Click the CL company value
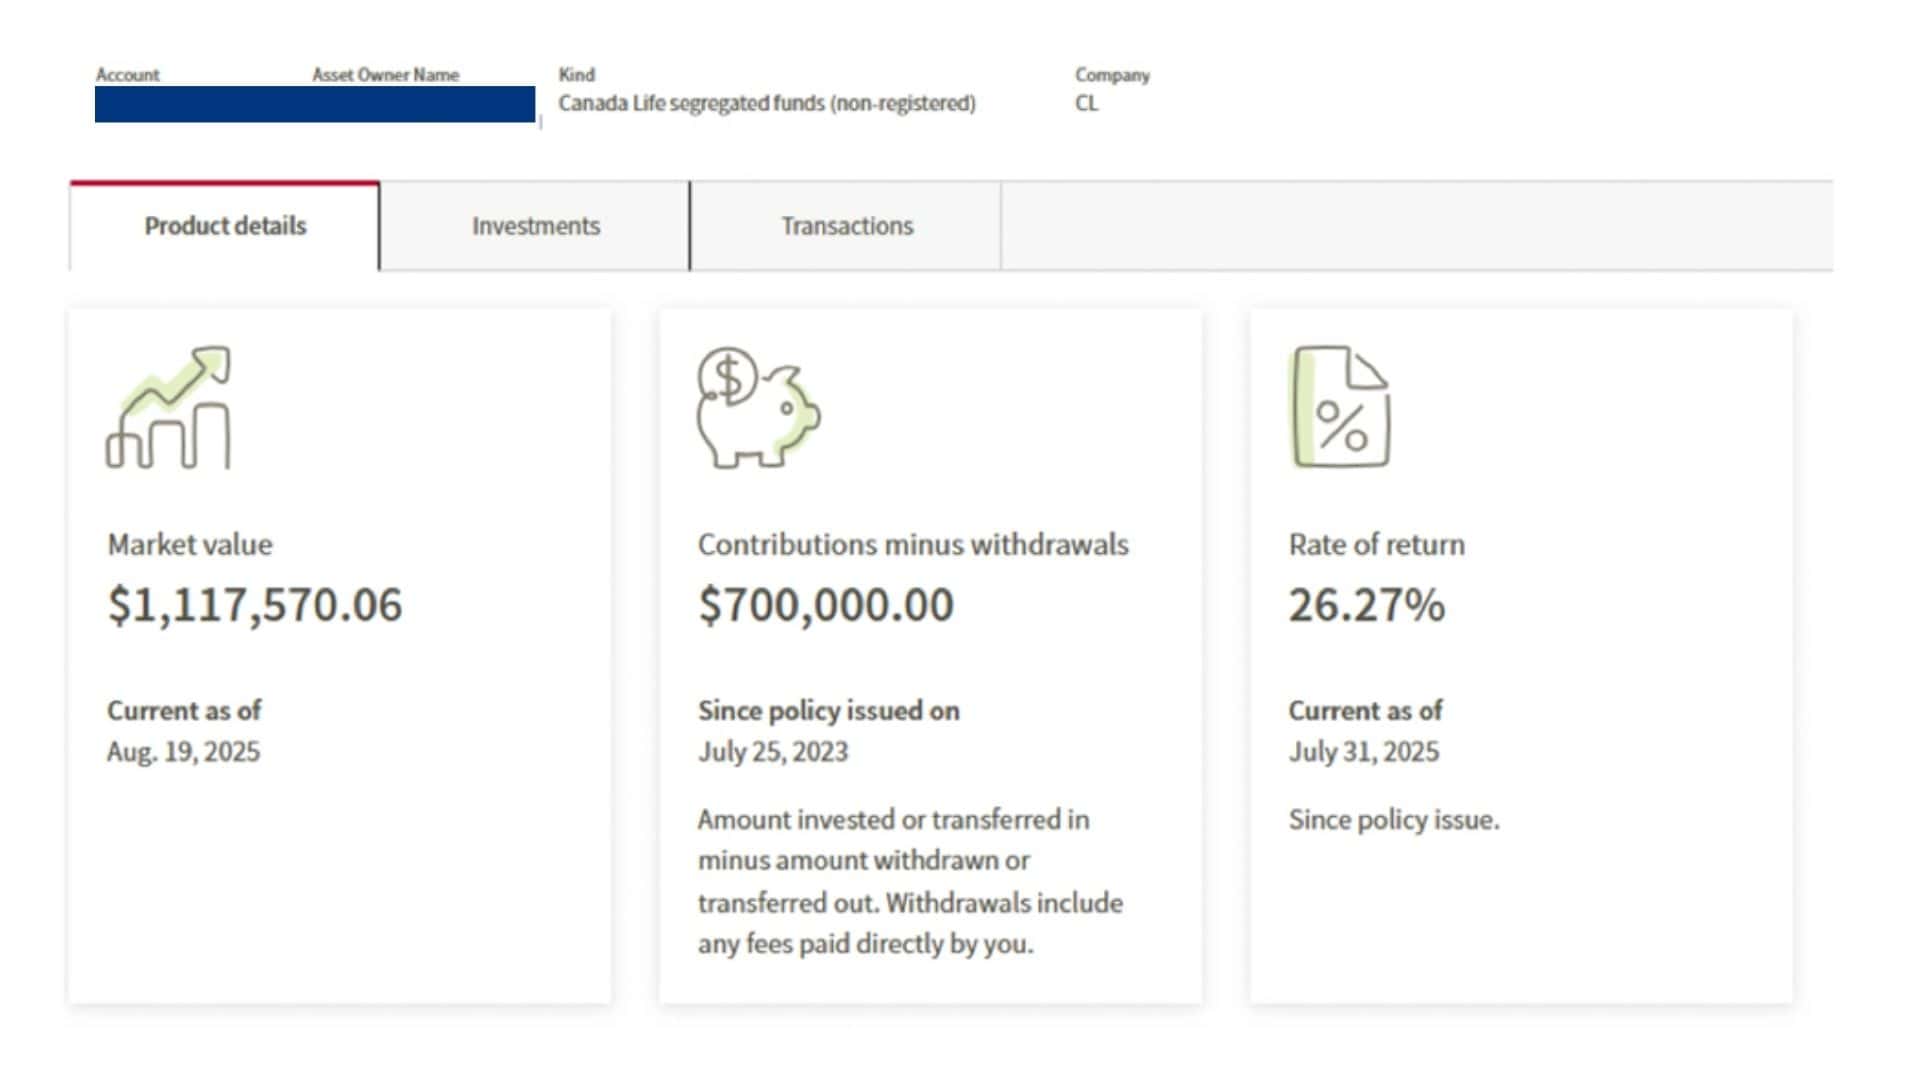1920x1080 pixels. tap(1086, 103)
